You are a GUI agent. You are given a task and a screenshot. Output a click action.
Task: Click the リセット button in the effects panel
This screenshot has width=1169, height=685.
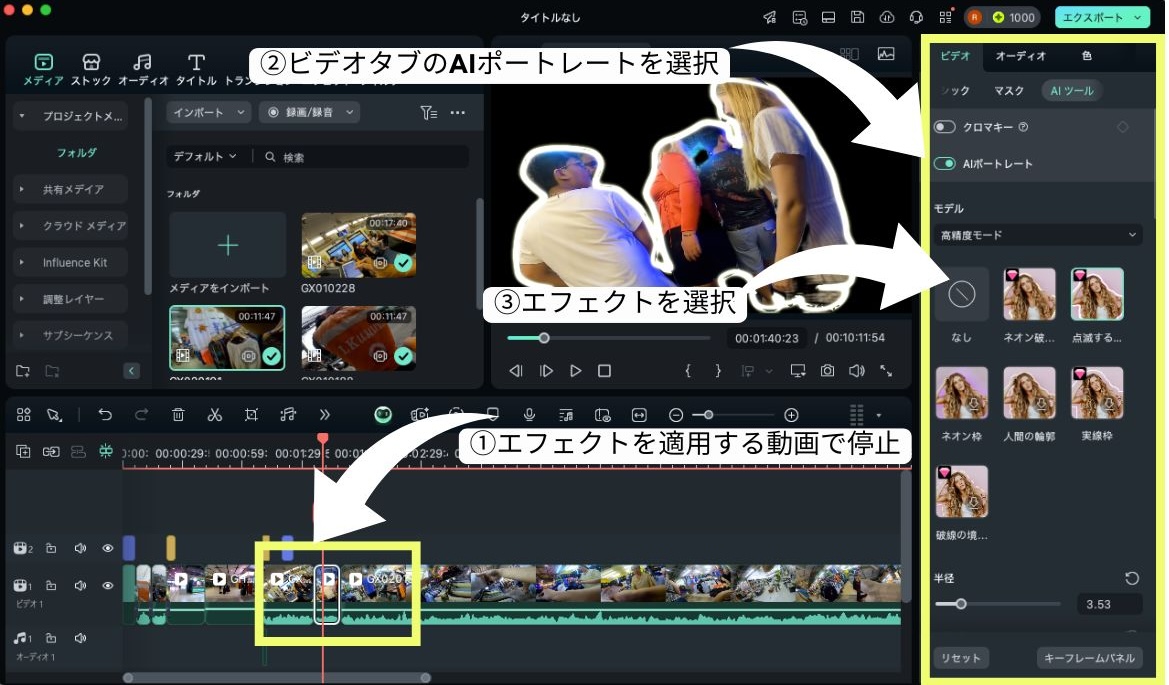pos(960,657)
